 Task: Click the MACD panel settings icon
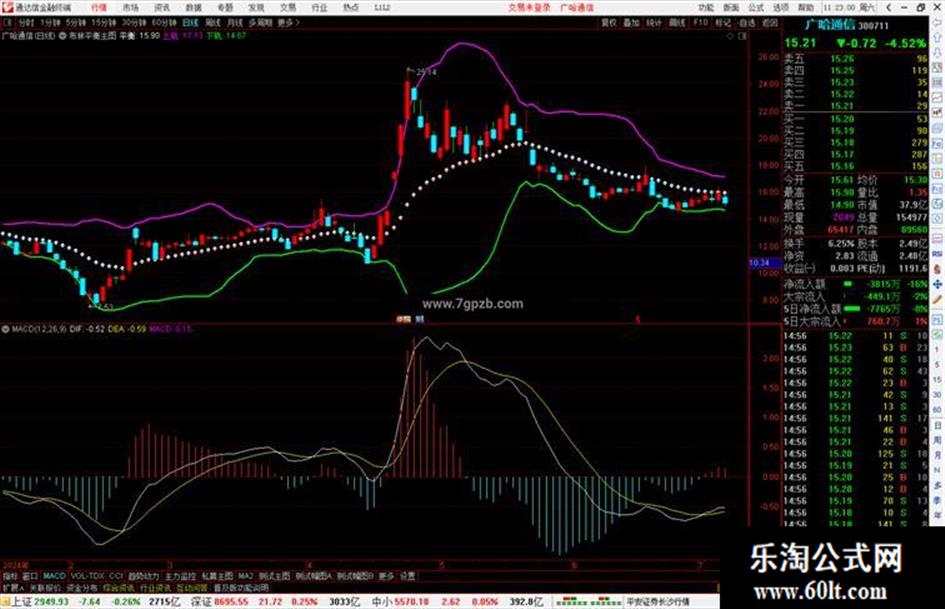pyautogui.click(x=5, y=329)
